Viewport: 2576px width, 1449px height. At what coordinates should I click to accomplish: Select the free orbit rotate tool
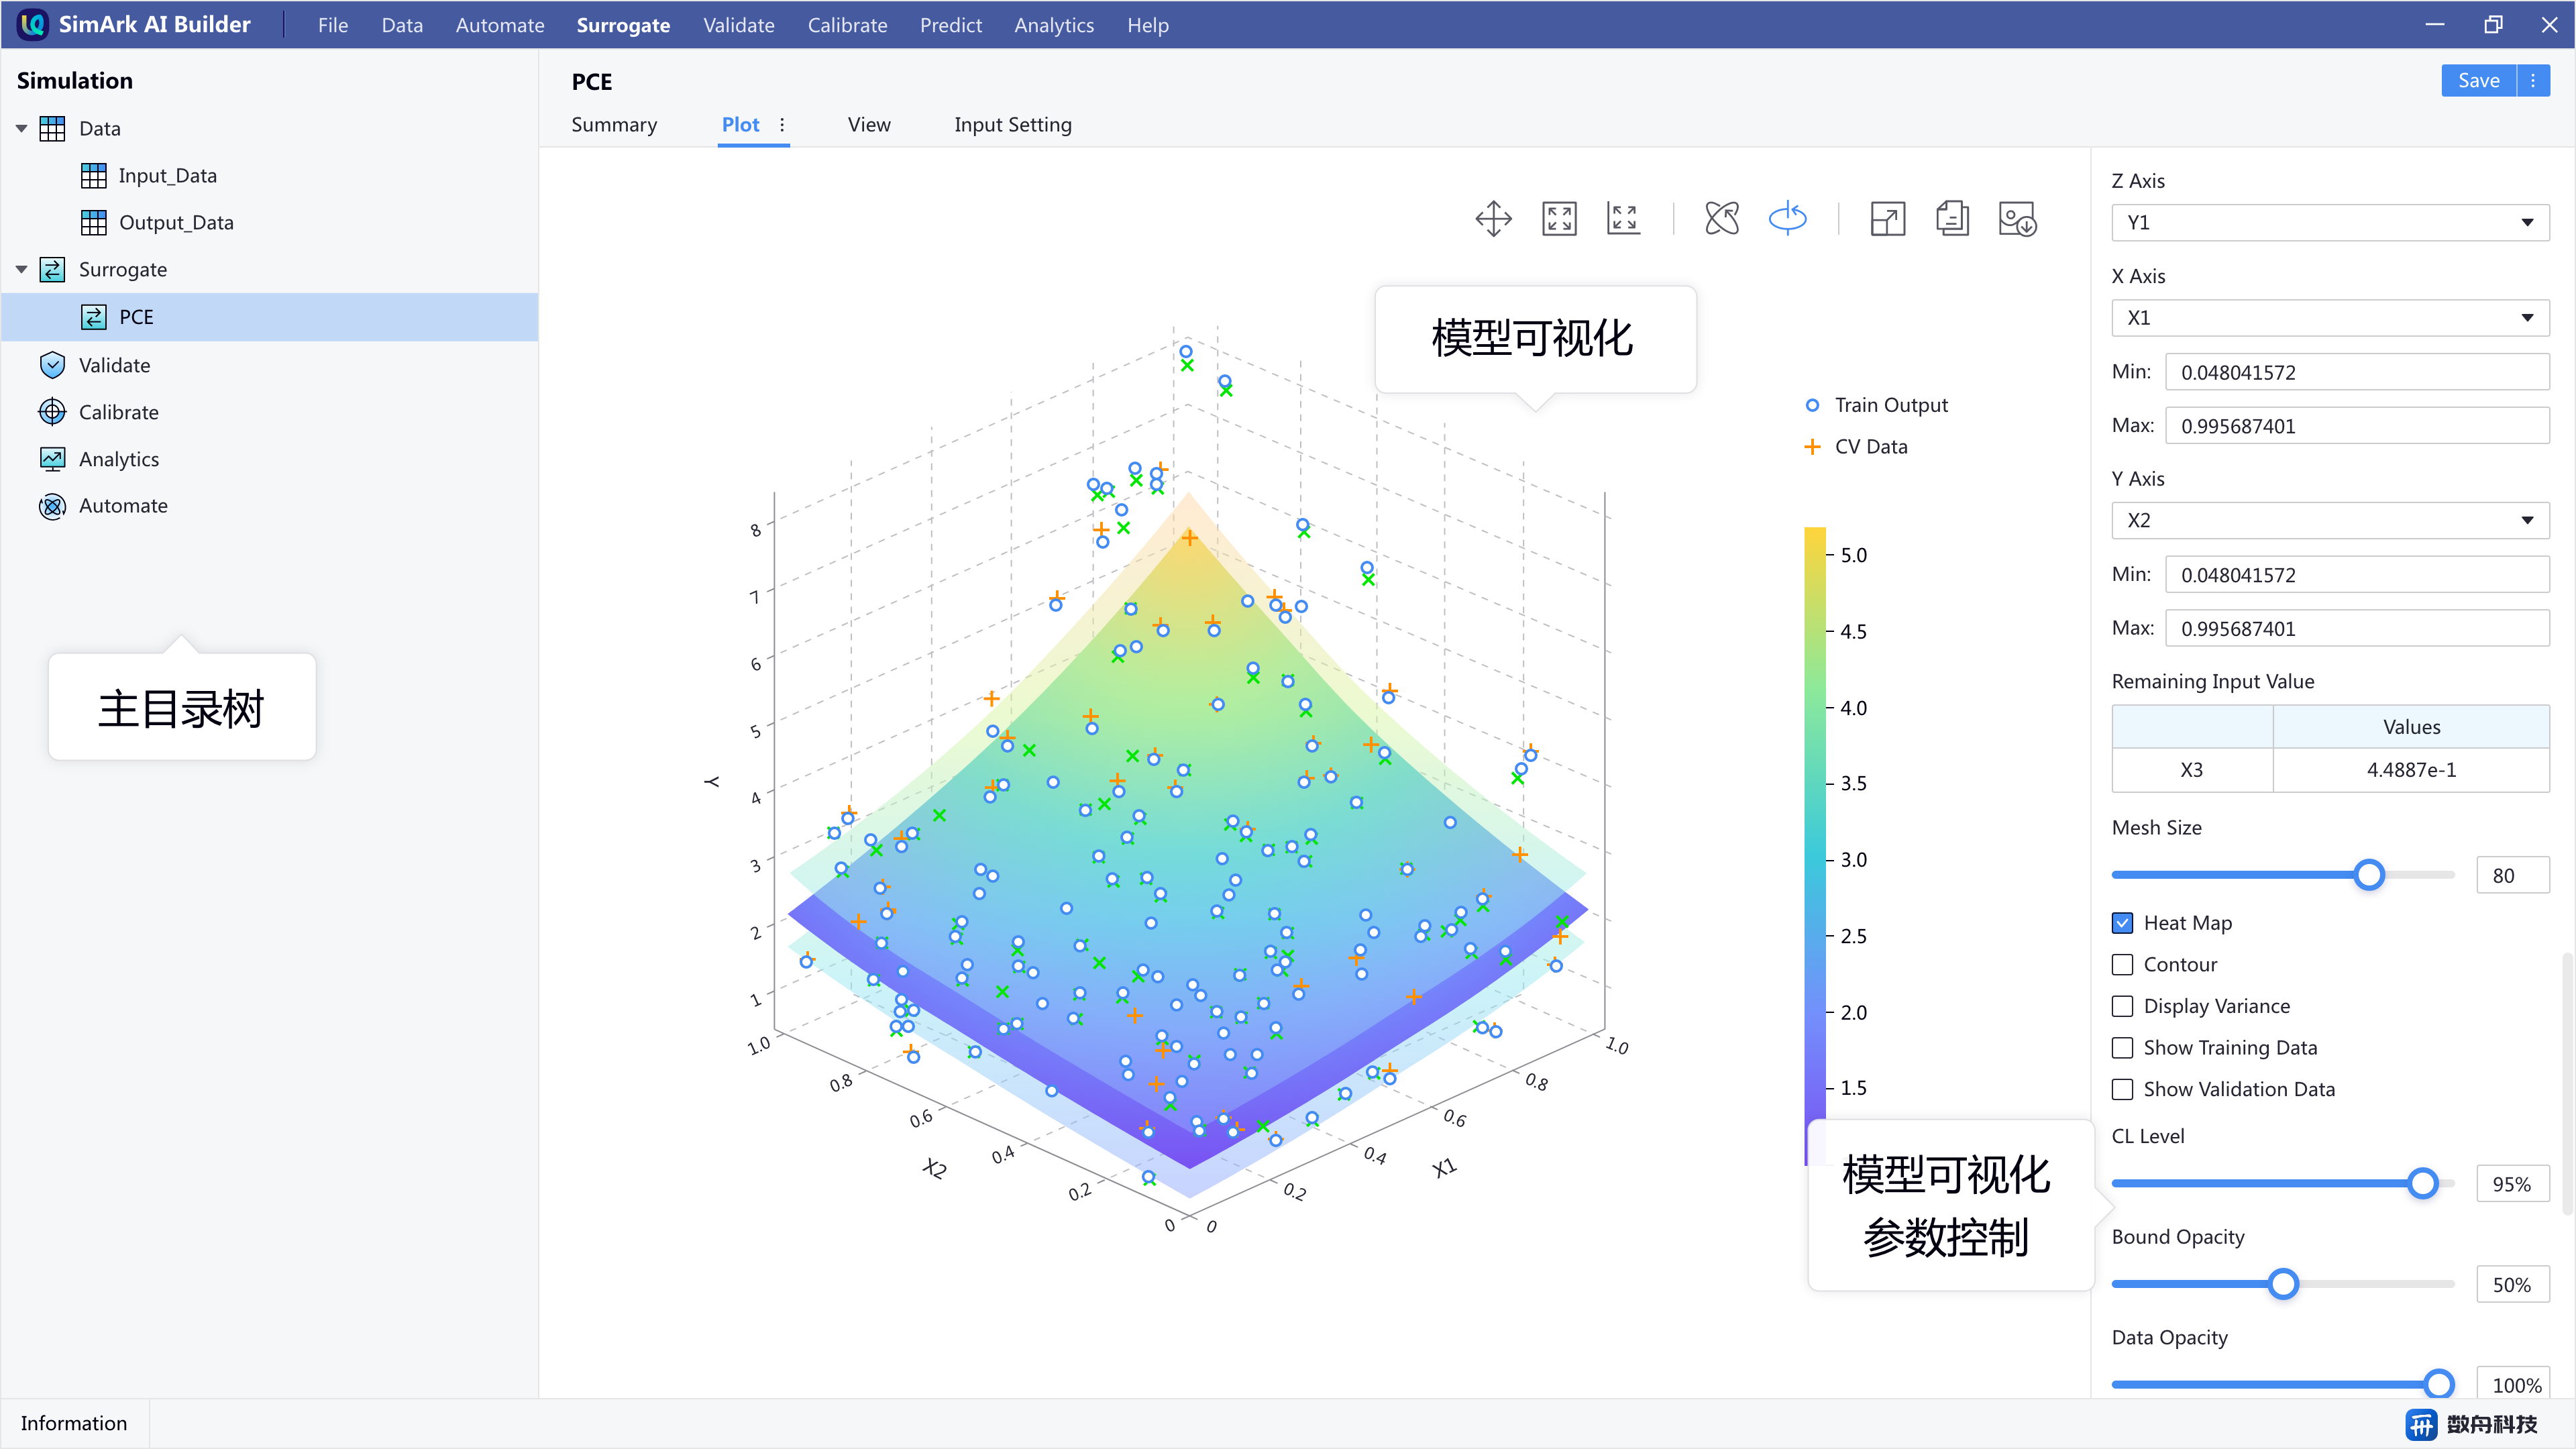click(x=1722, y=219)
